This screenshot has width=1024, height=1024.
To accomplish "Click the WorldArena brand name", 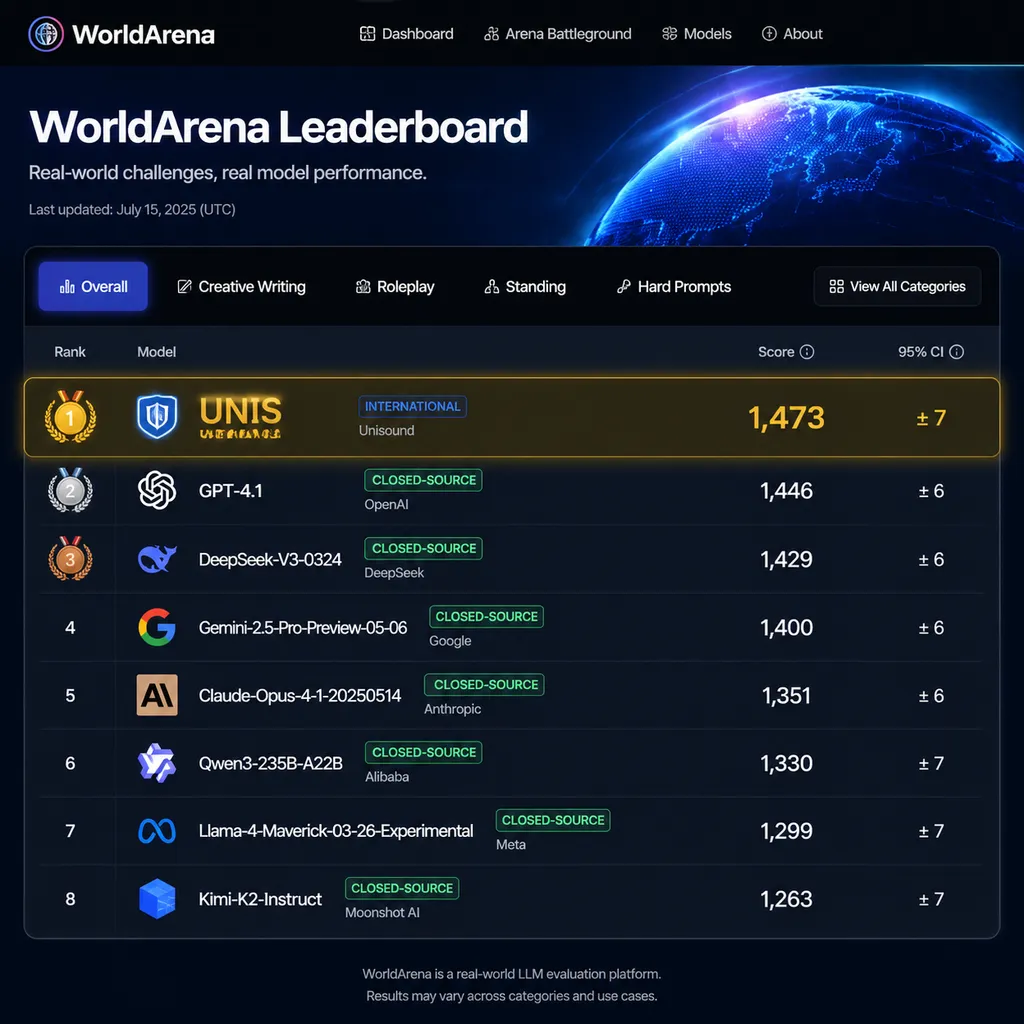I will (x=144, y=35).
